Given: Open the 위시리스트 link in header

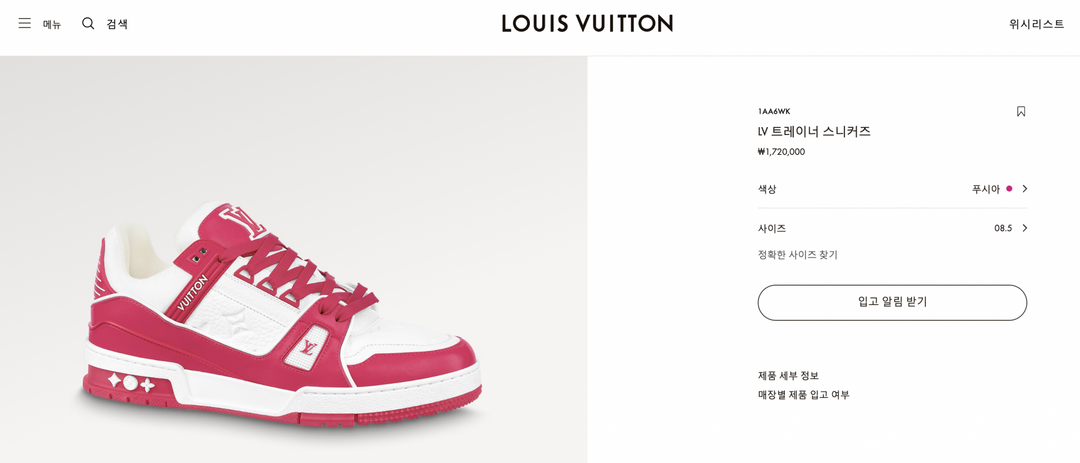Looking at the screenshot, I should tap(1037, 23).
